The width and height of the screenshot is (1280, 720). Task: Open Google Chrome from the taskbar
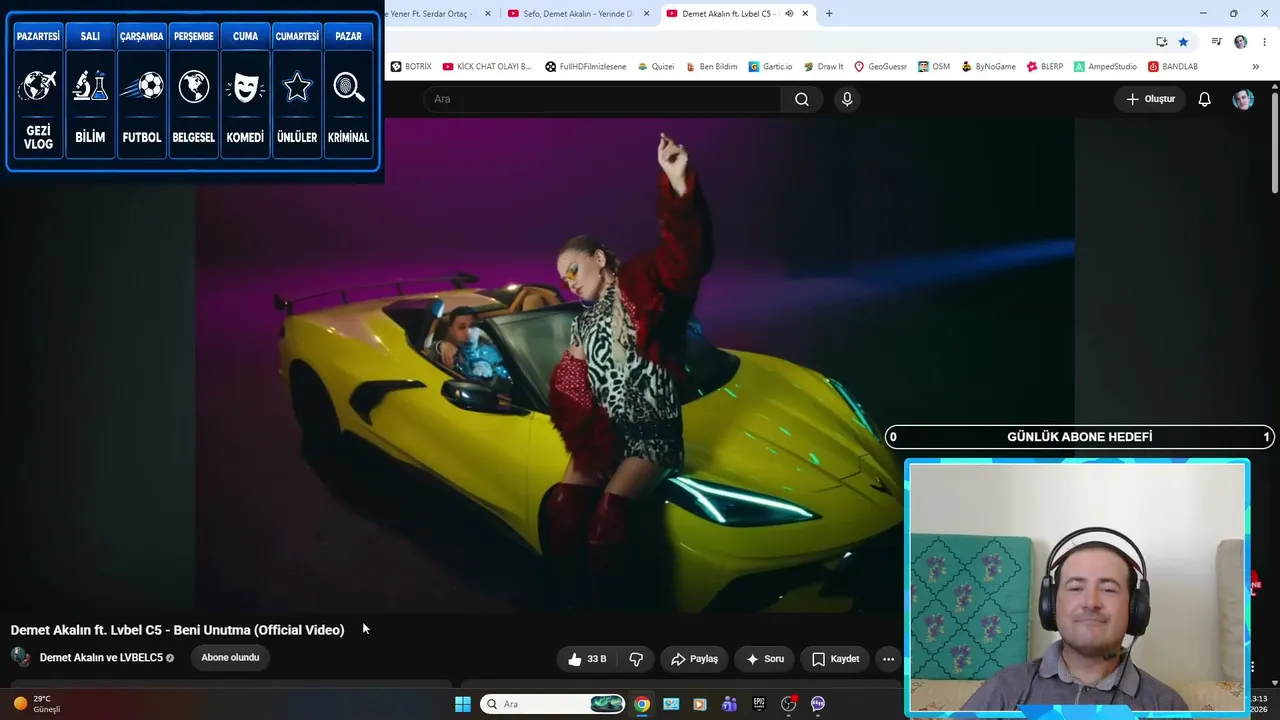click(x=642, y=704)
